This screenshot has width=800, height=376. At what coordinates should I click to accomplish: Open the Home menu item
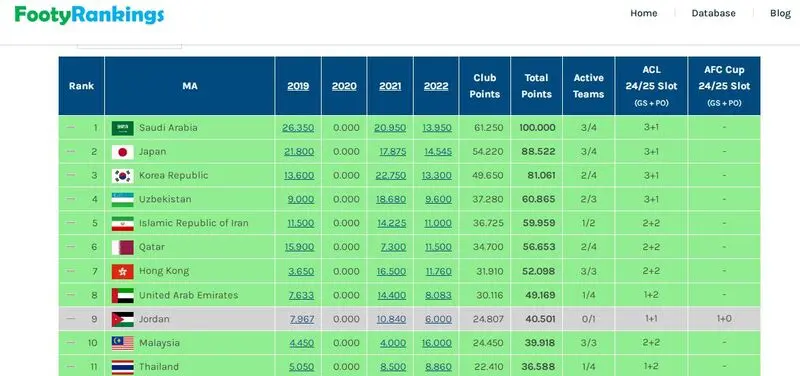tap(643, 13)
